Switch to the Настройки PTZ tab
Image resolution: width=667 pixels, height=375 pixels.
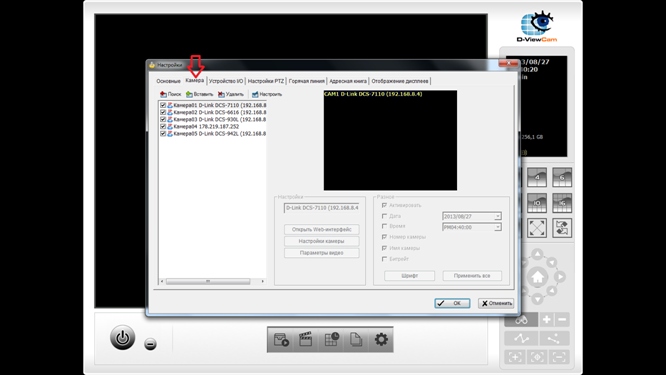265,81
